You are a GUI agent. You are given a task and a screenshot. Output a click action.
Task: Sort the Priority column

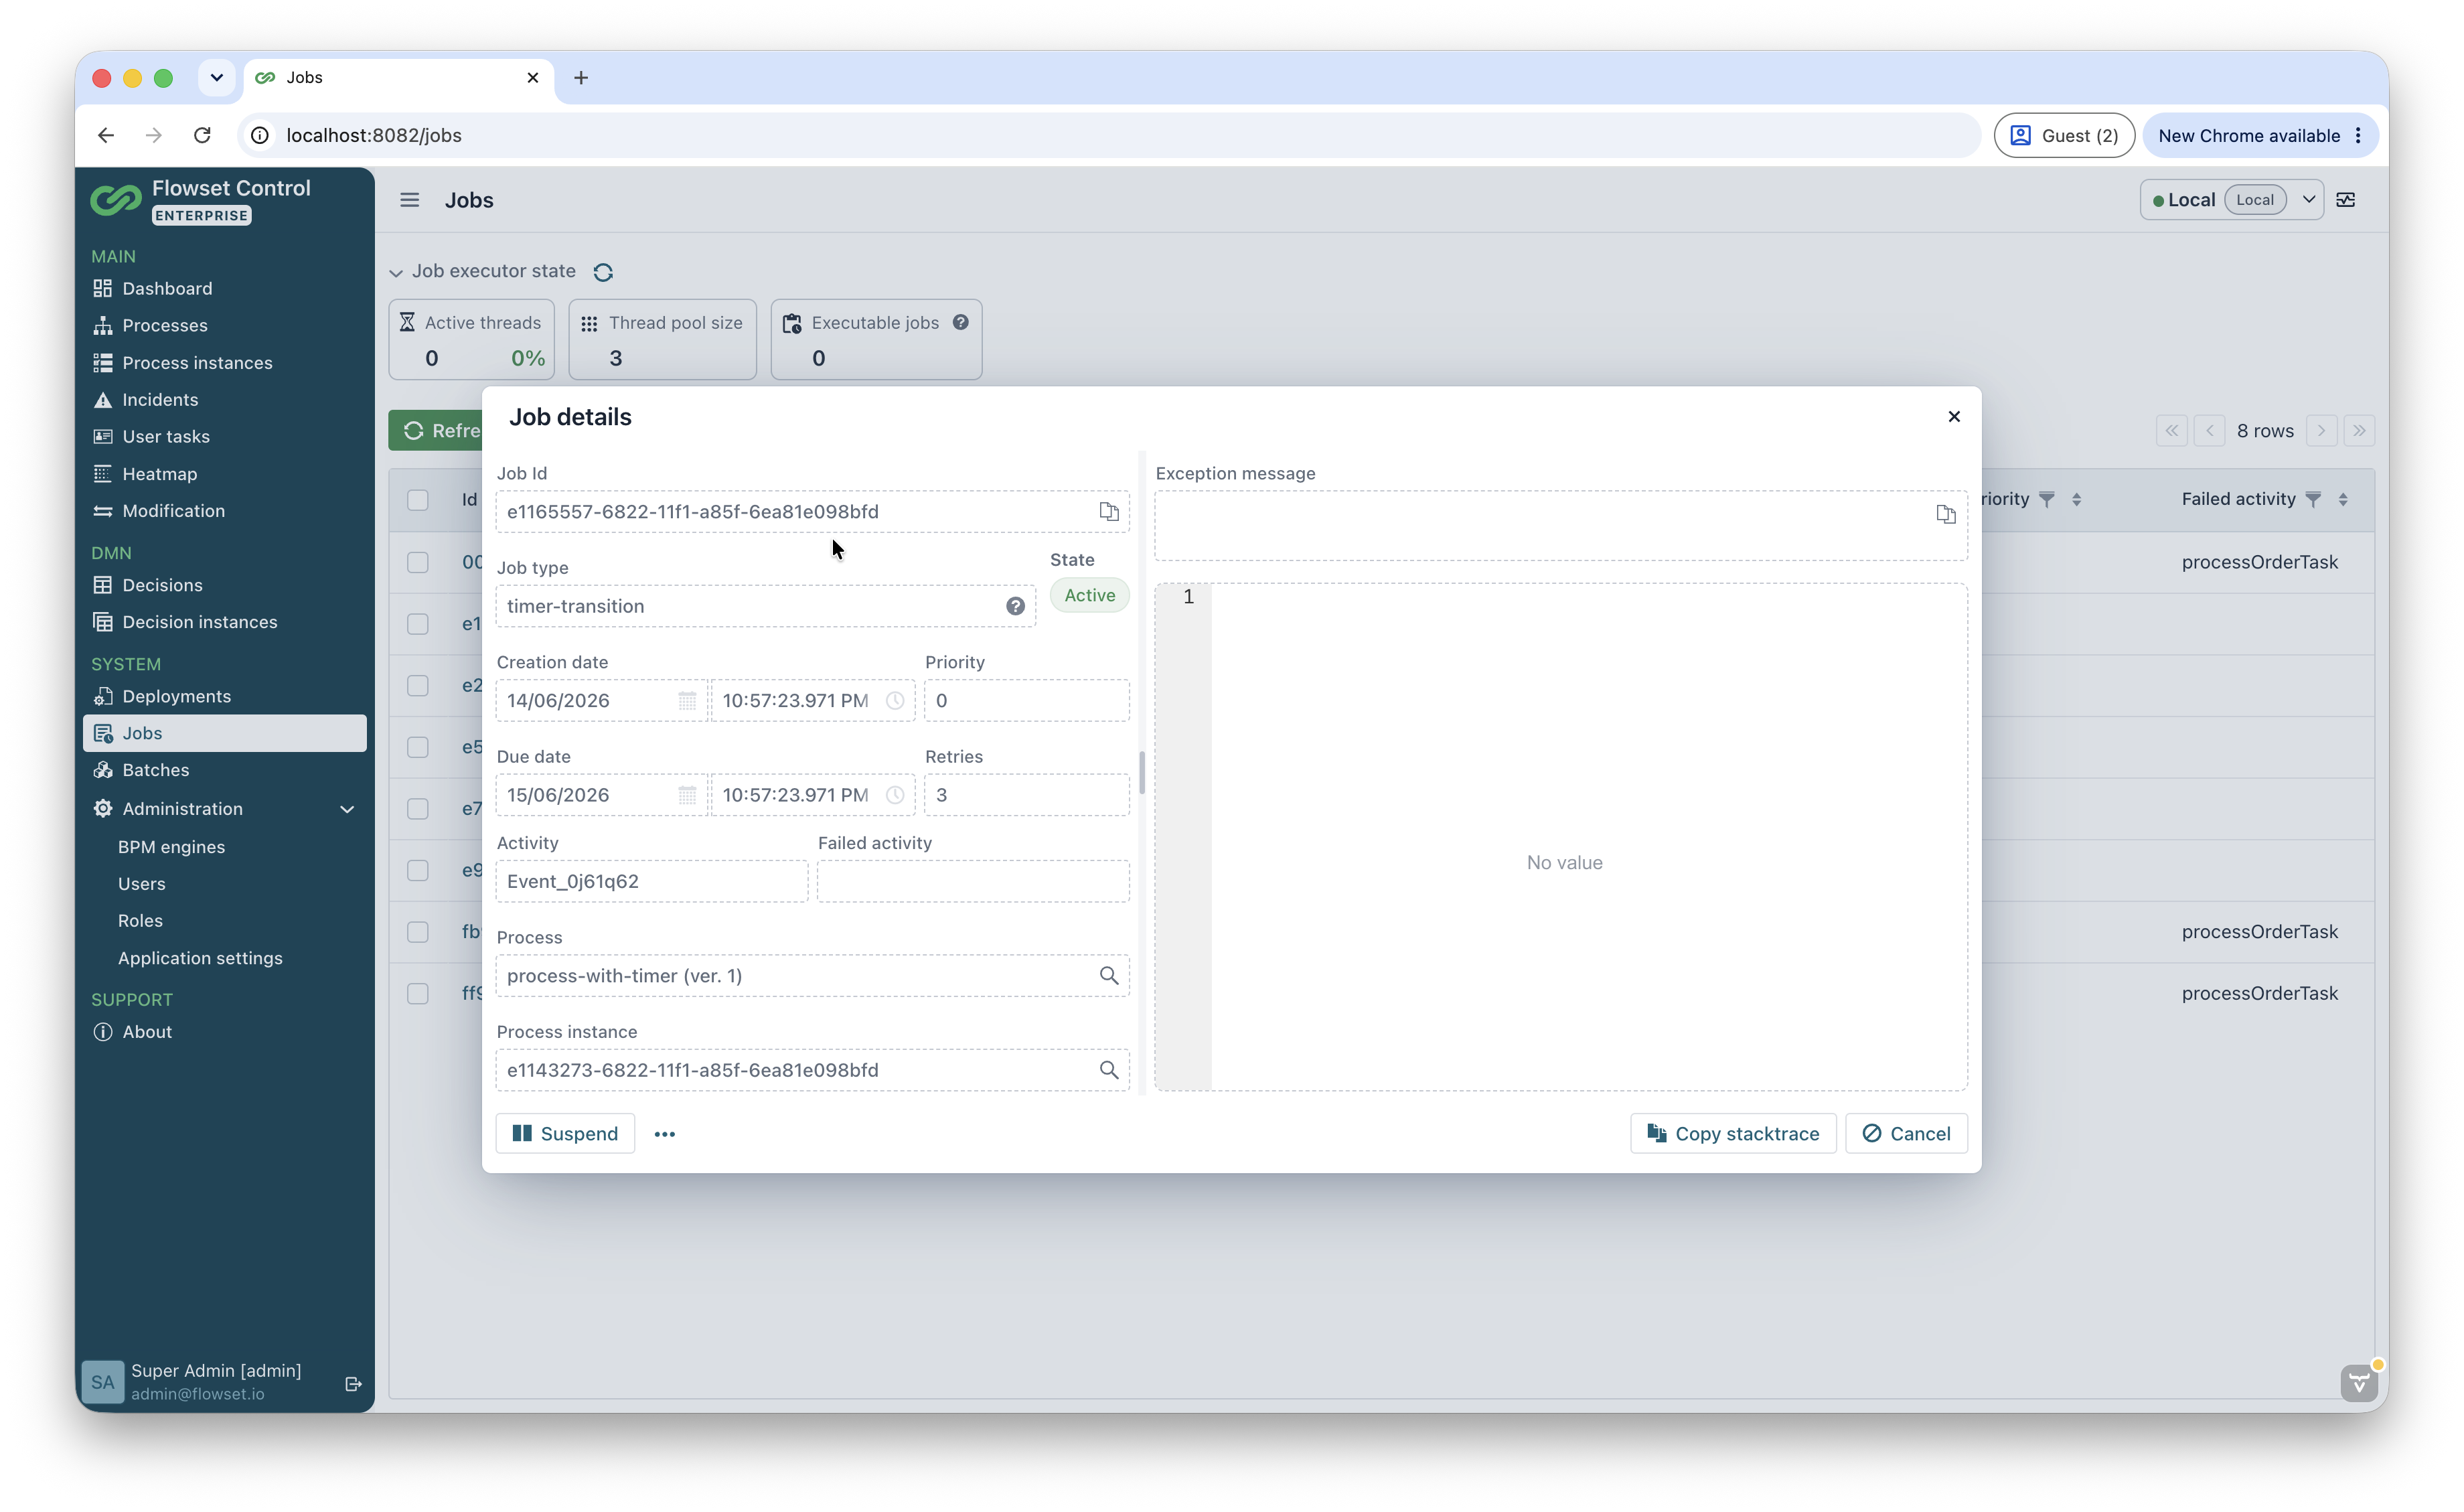click(x=2076, y=499)
